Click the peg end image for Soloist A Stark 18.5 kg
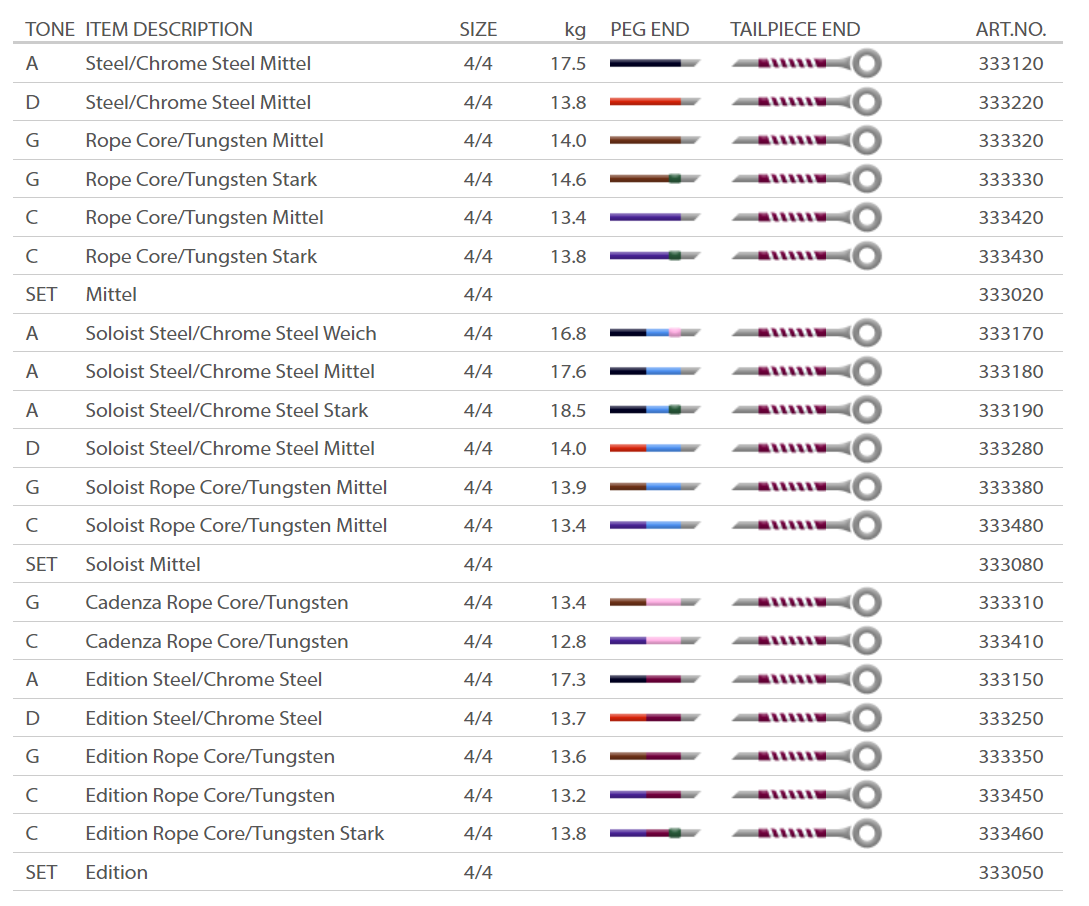This screenshot has width=1089, height=906. tap(654, 410)
